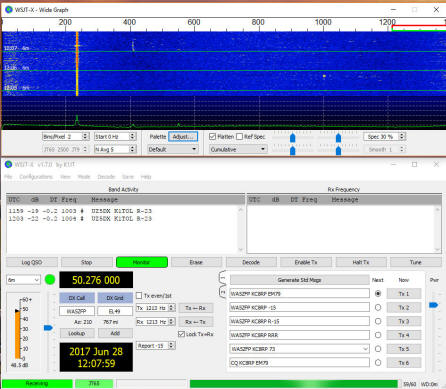Open the Decode menu
Viewport: 446px width, 389px height.
tap(106, 177)
